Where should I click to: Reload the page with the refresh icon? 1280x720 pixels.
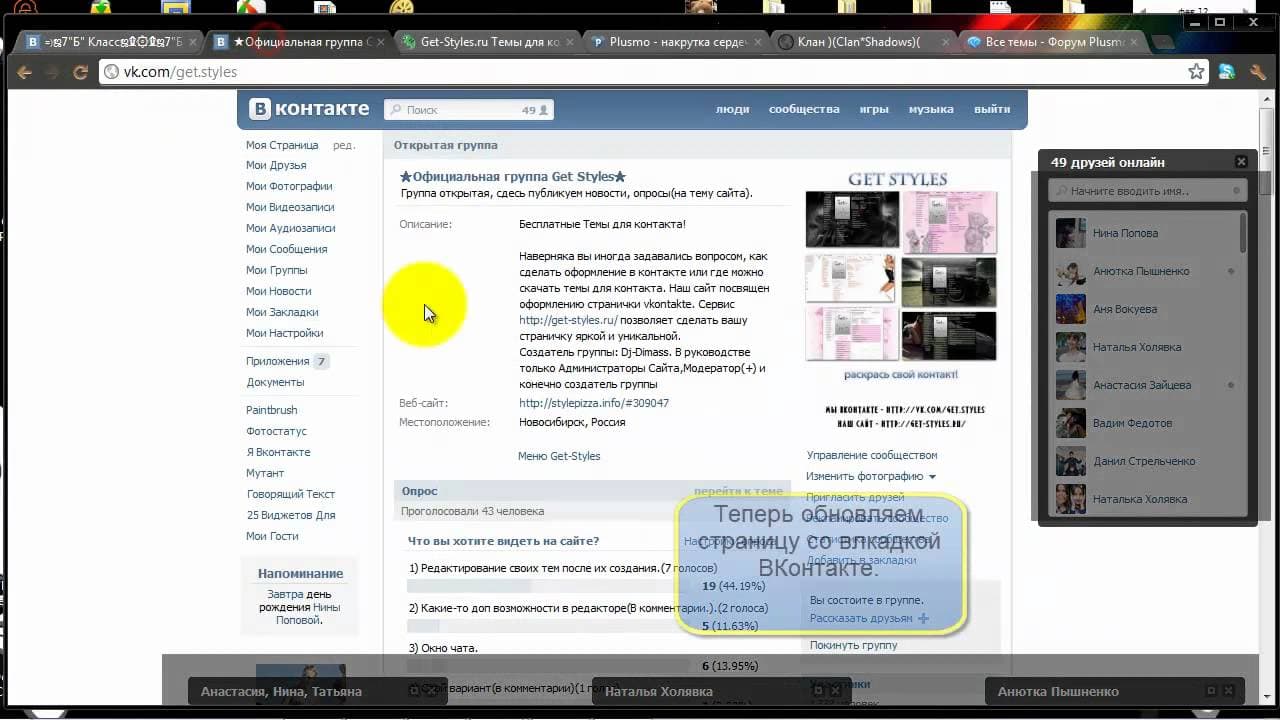[x=81, y=72]
